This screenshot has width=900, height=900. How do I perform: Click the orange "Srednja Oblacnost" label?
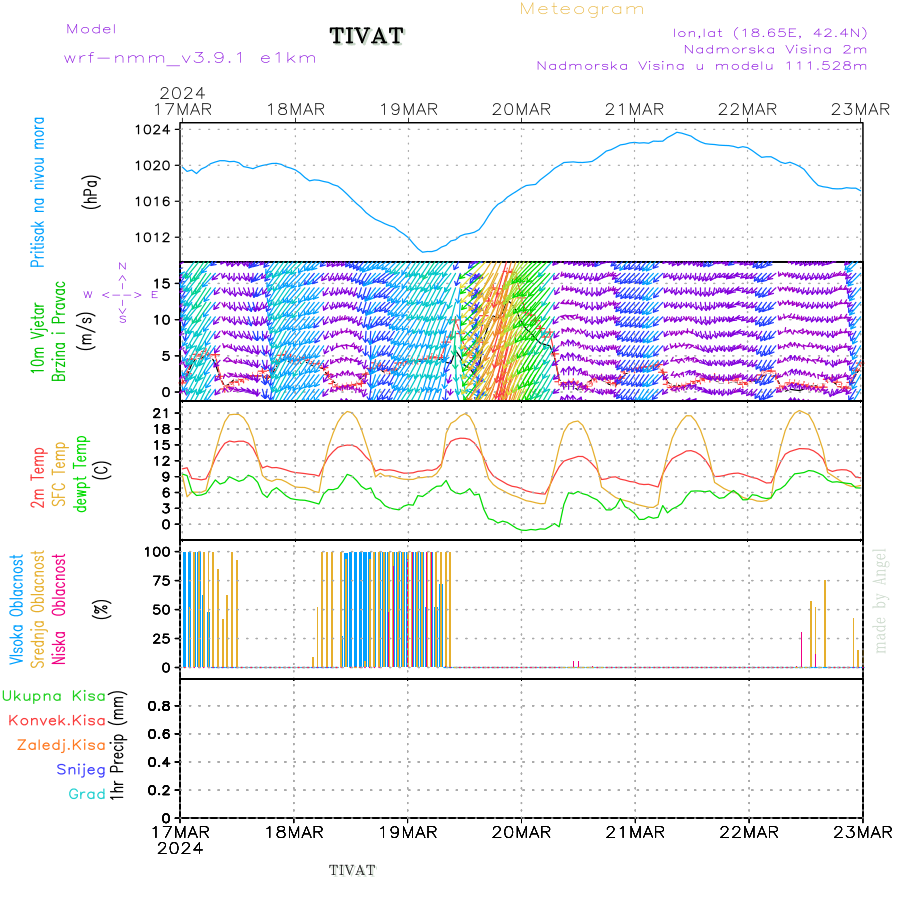pos(37,610)
